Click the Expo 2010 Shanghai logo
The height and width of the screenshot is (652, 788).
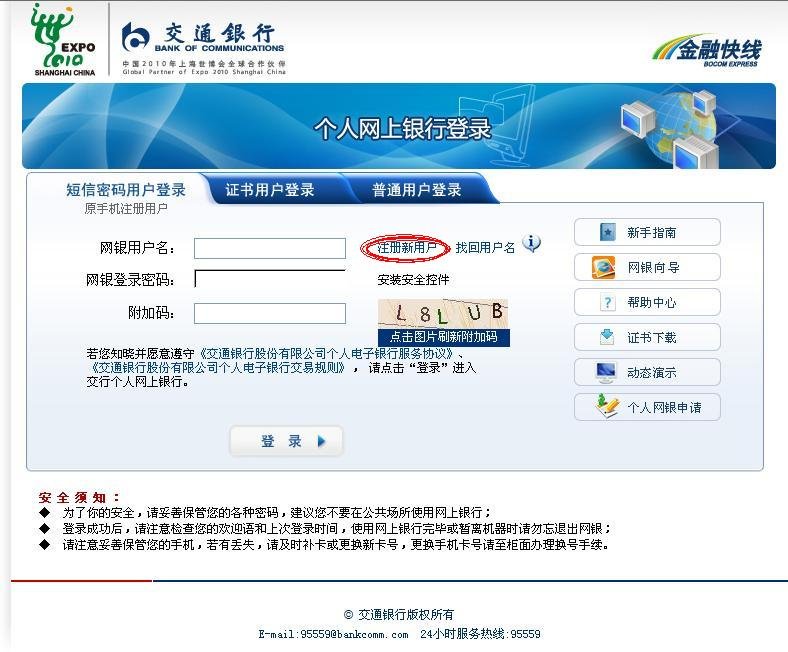(x=63, y=40)
